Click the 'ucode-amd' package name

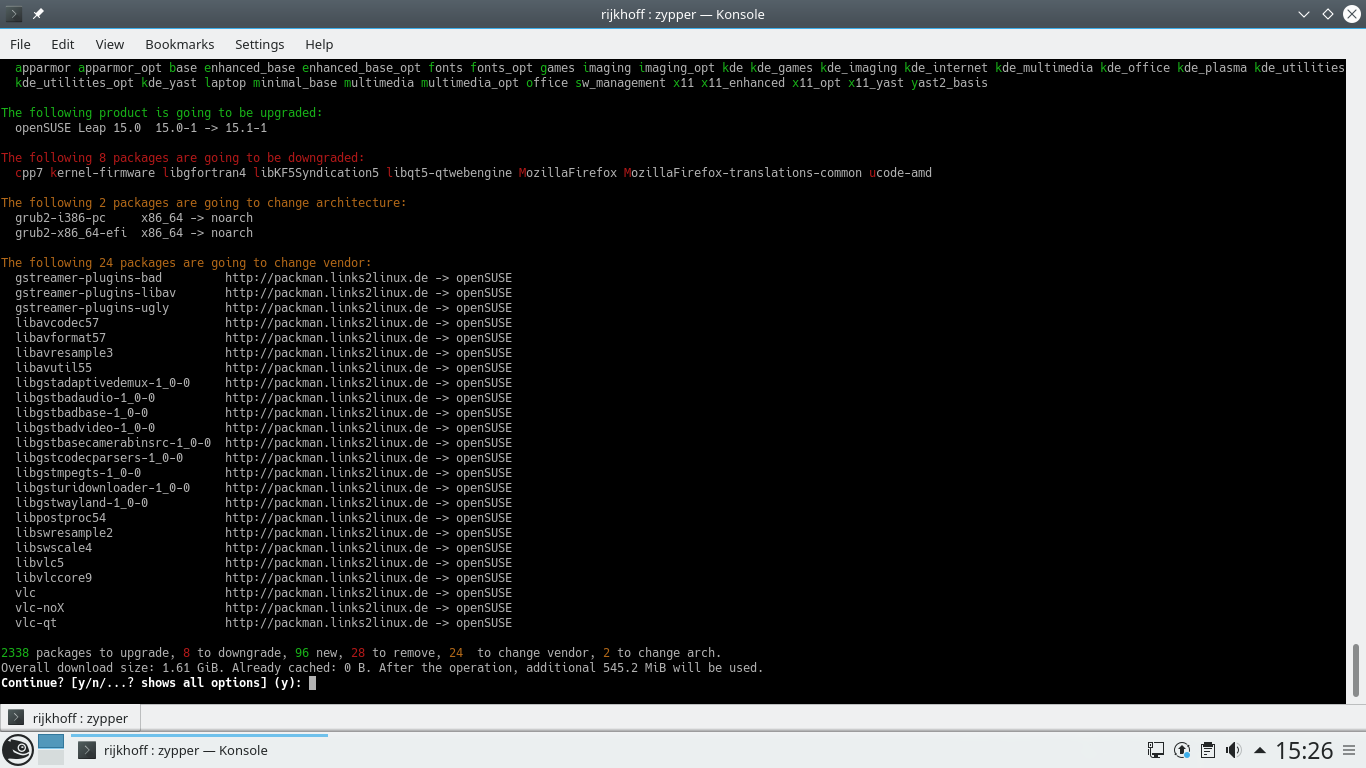pyautogui.click(x=901, y=173)
